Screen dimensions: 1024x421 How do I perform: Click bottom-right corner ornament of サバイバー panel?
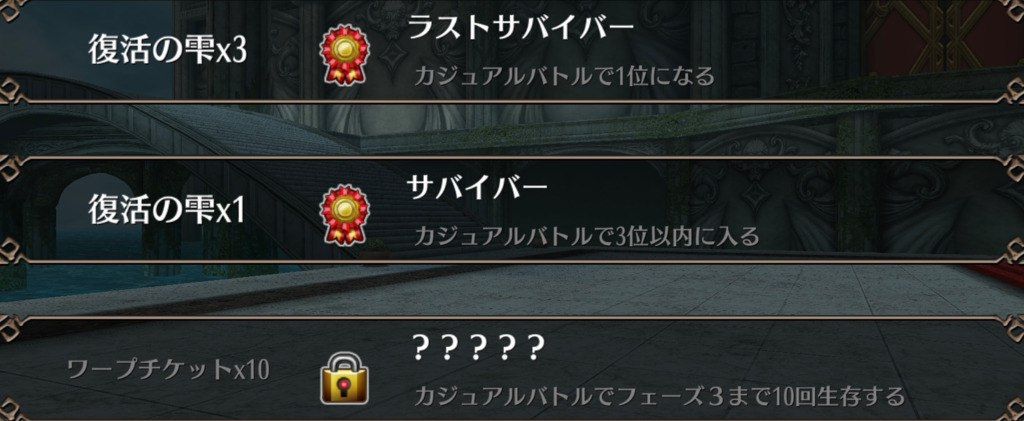point(1010,251)
